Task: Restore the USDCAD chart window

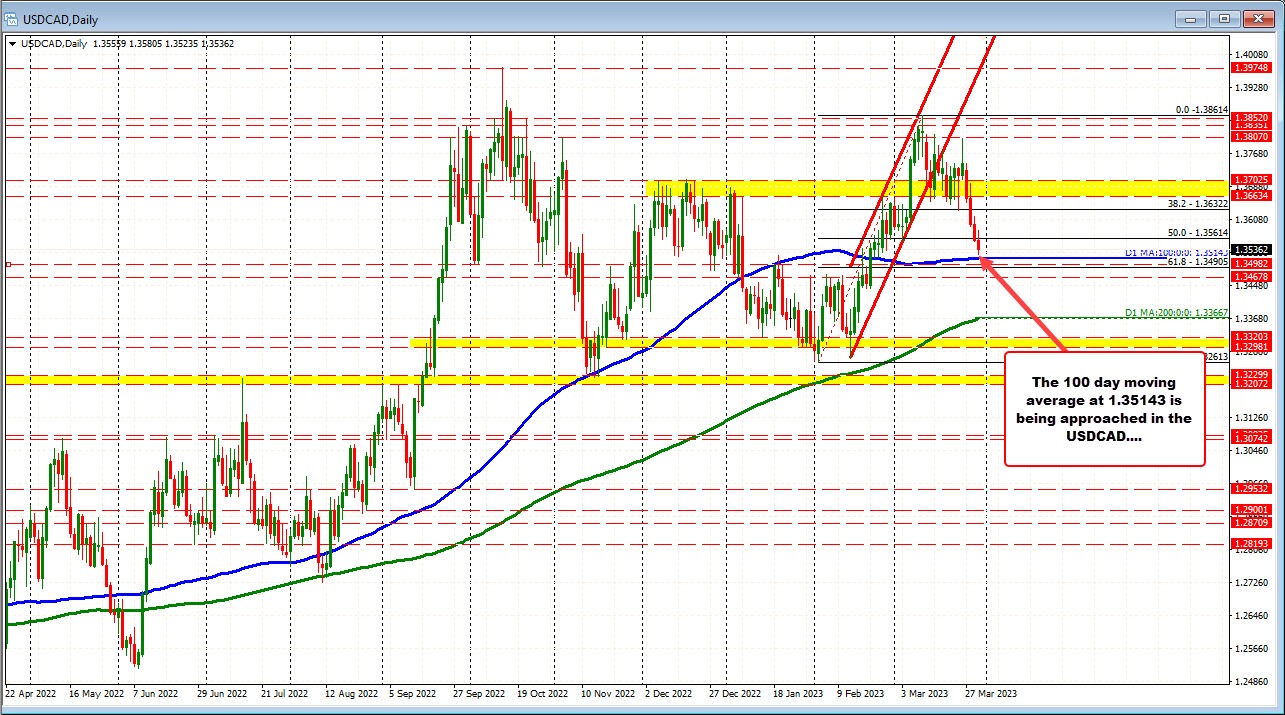Action: coord(1223,18)
